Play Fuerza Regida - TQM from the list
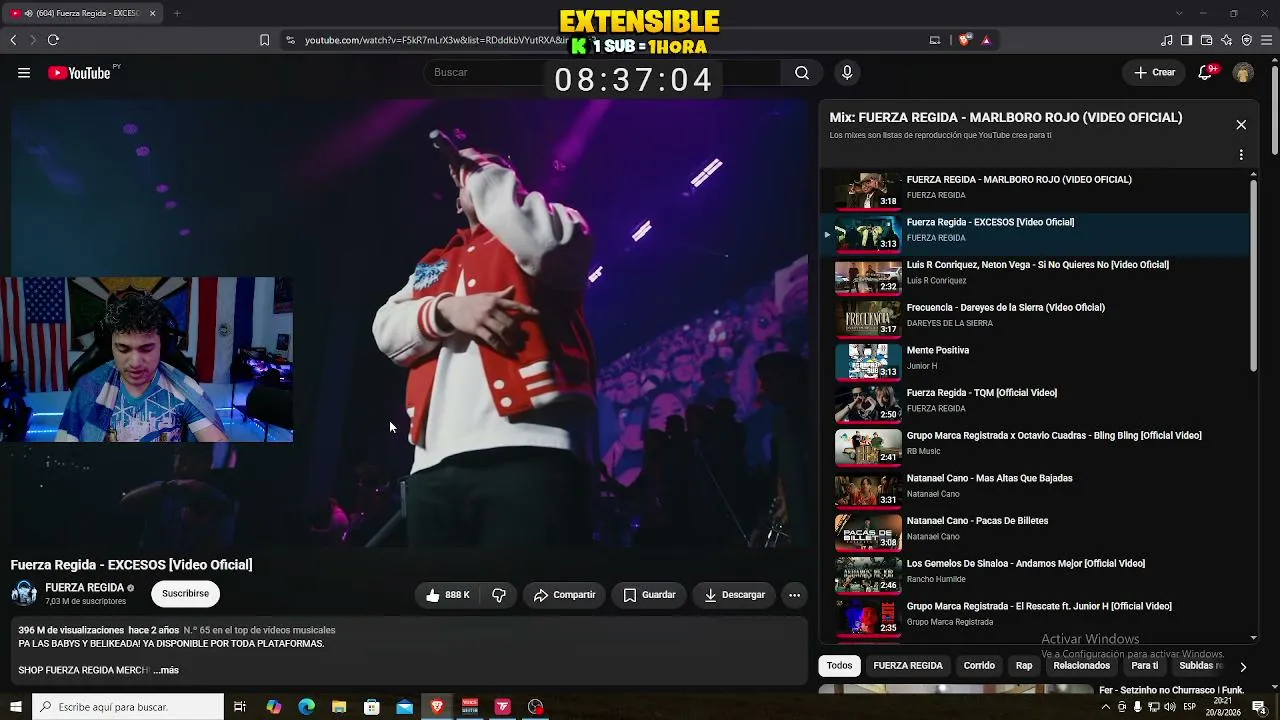This screenshot has height=720, width=1280. [1035, 403]
